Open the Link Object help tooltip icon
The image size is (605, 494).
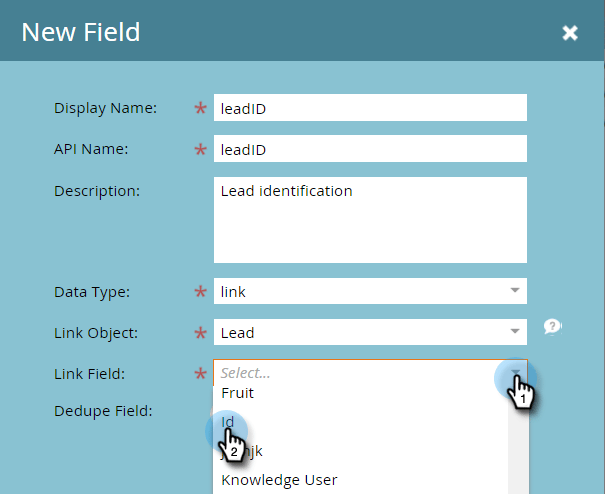(x=552, y=327)
